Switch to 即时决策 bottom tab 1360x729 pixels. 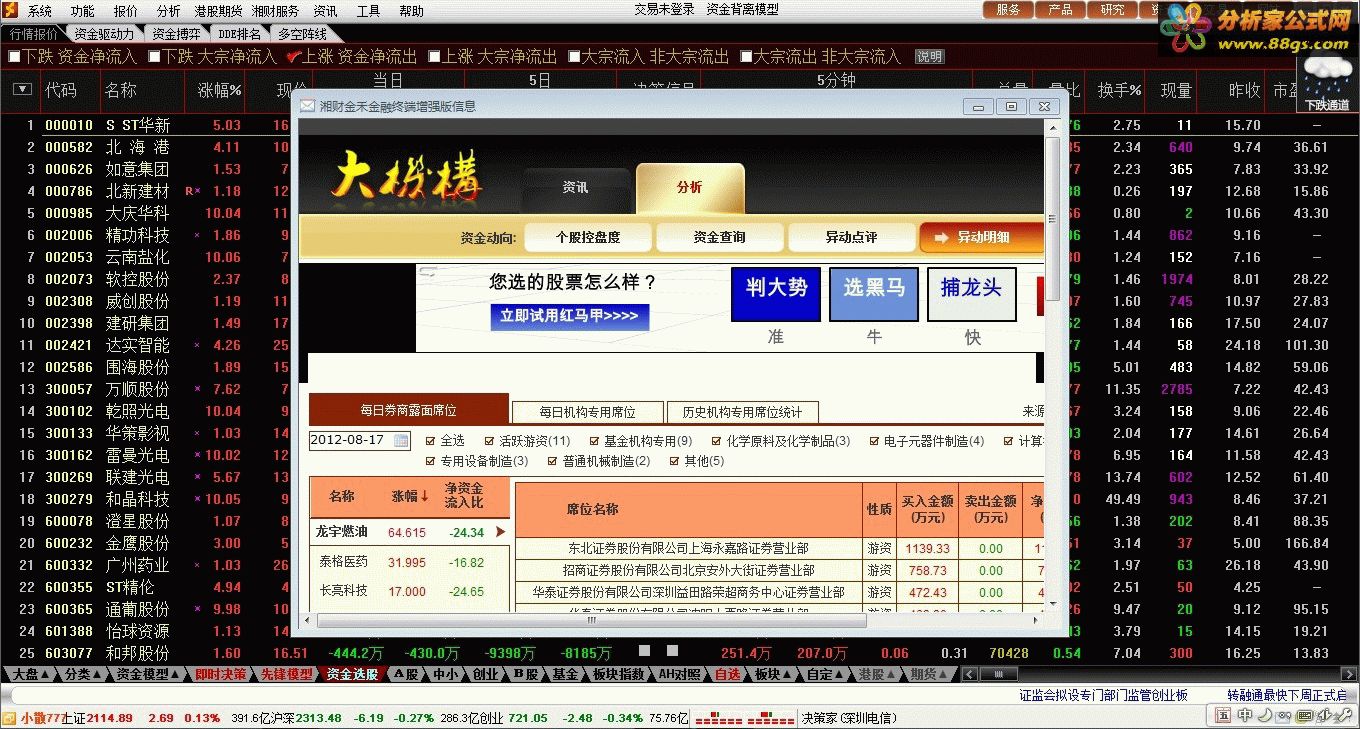click(x=220, y=675)
